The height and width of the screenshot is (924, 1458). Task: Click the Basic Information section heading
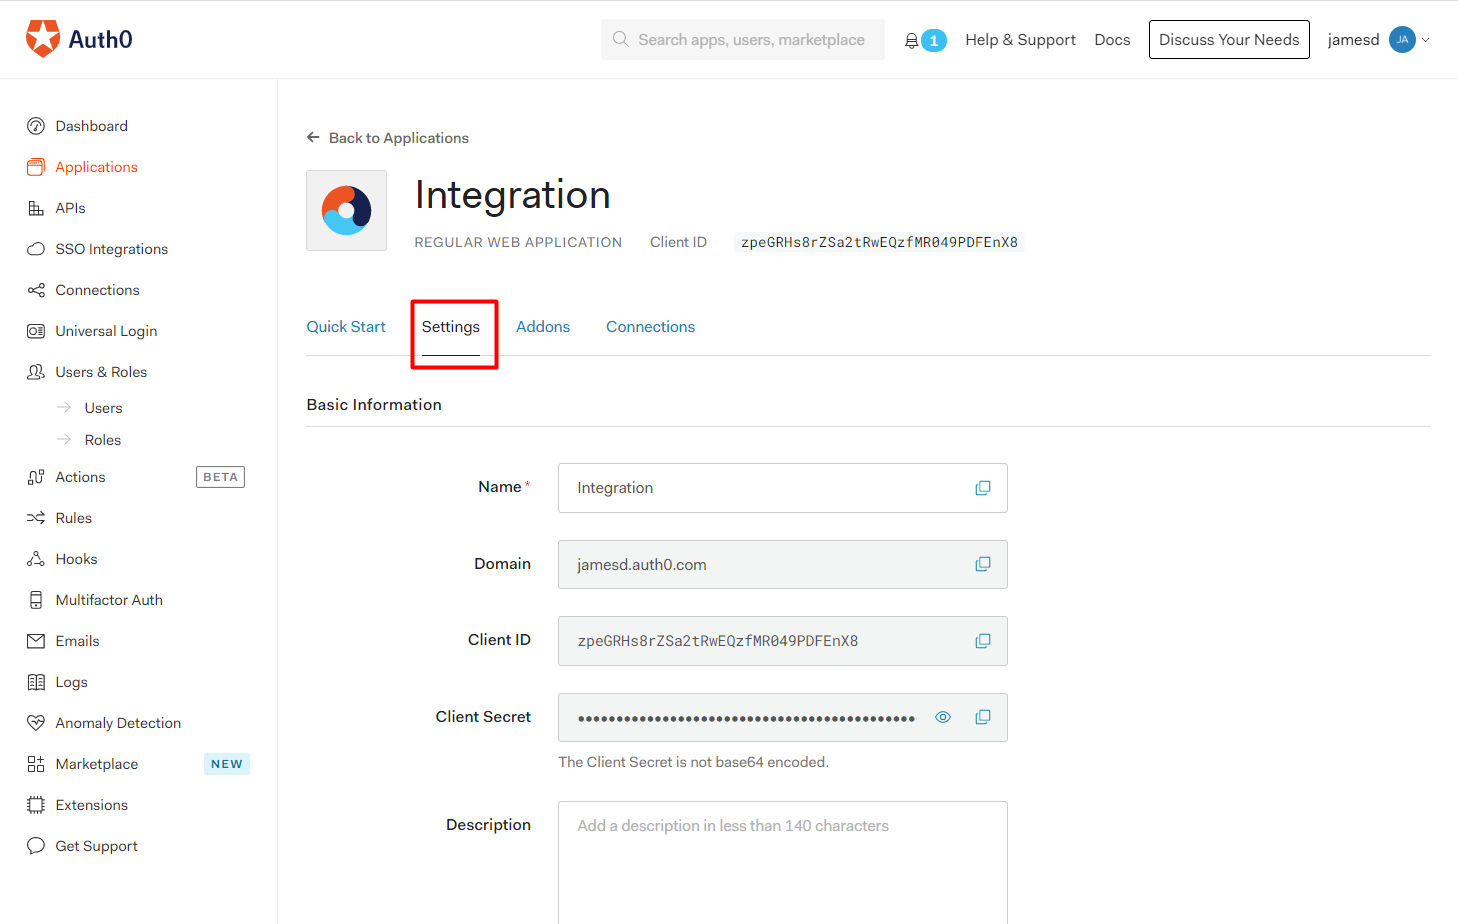pos(374,405)
